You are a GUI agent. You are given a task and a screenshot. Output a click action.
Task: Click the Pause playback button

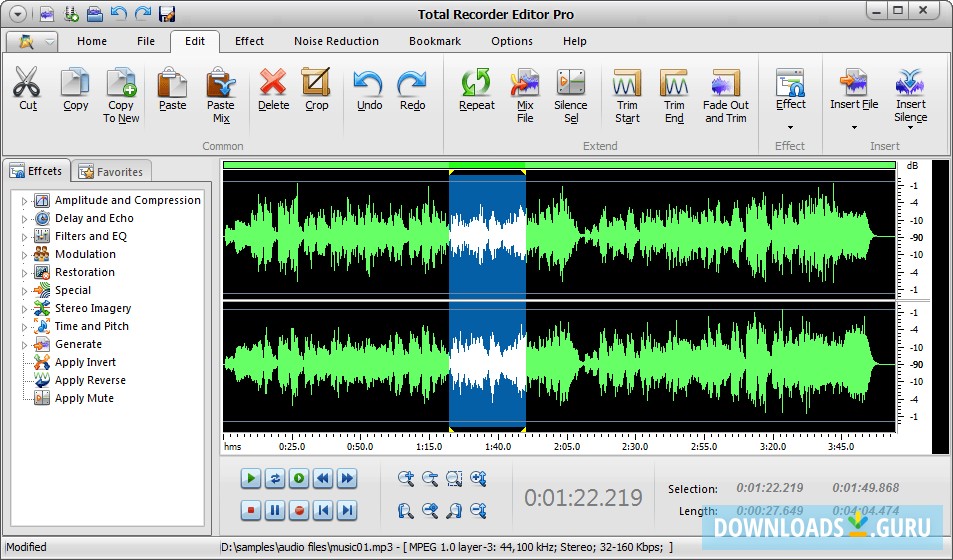[275, 511]
